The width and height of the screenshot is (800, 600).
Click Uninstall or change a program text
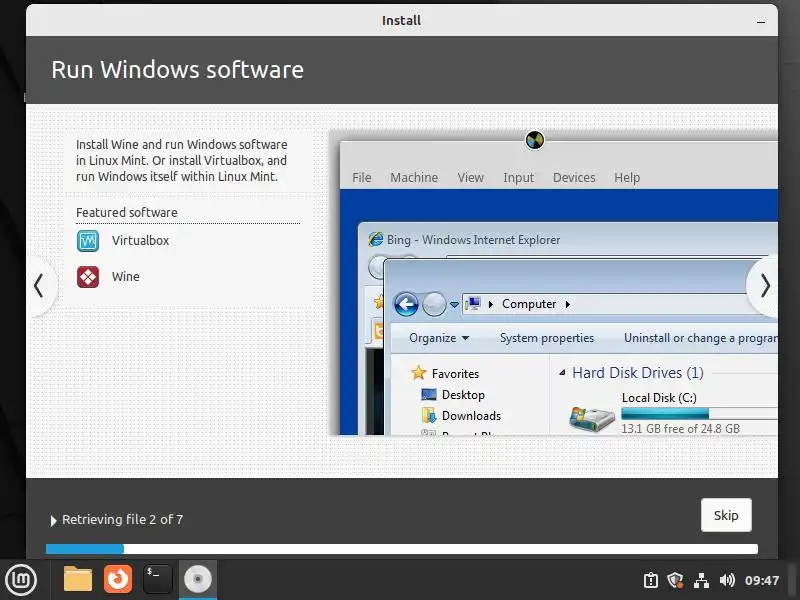(701, 338)
